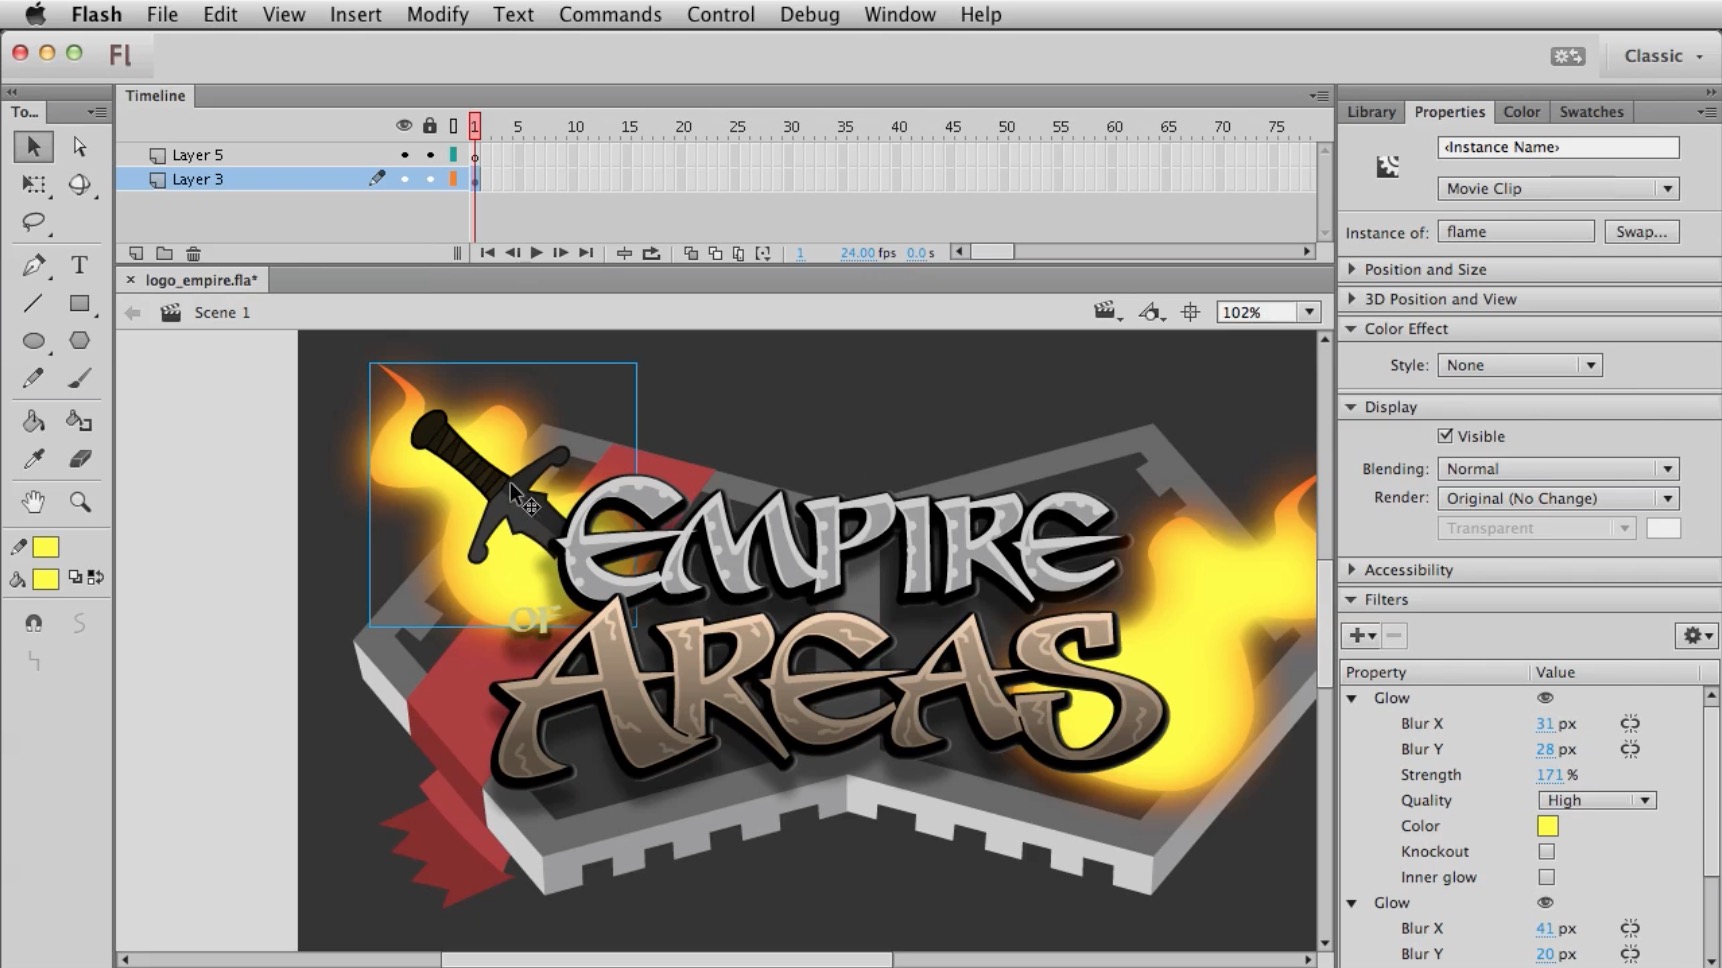Create a new layer in the timeline

tap(136, 253)
